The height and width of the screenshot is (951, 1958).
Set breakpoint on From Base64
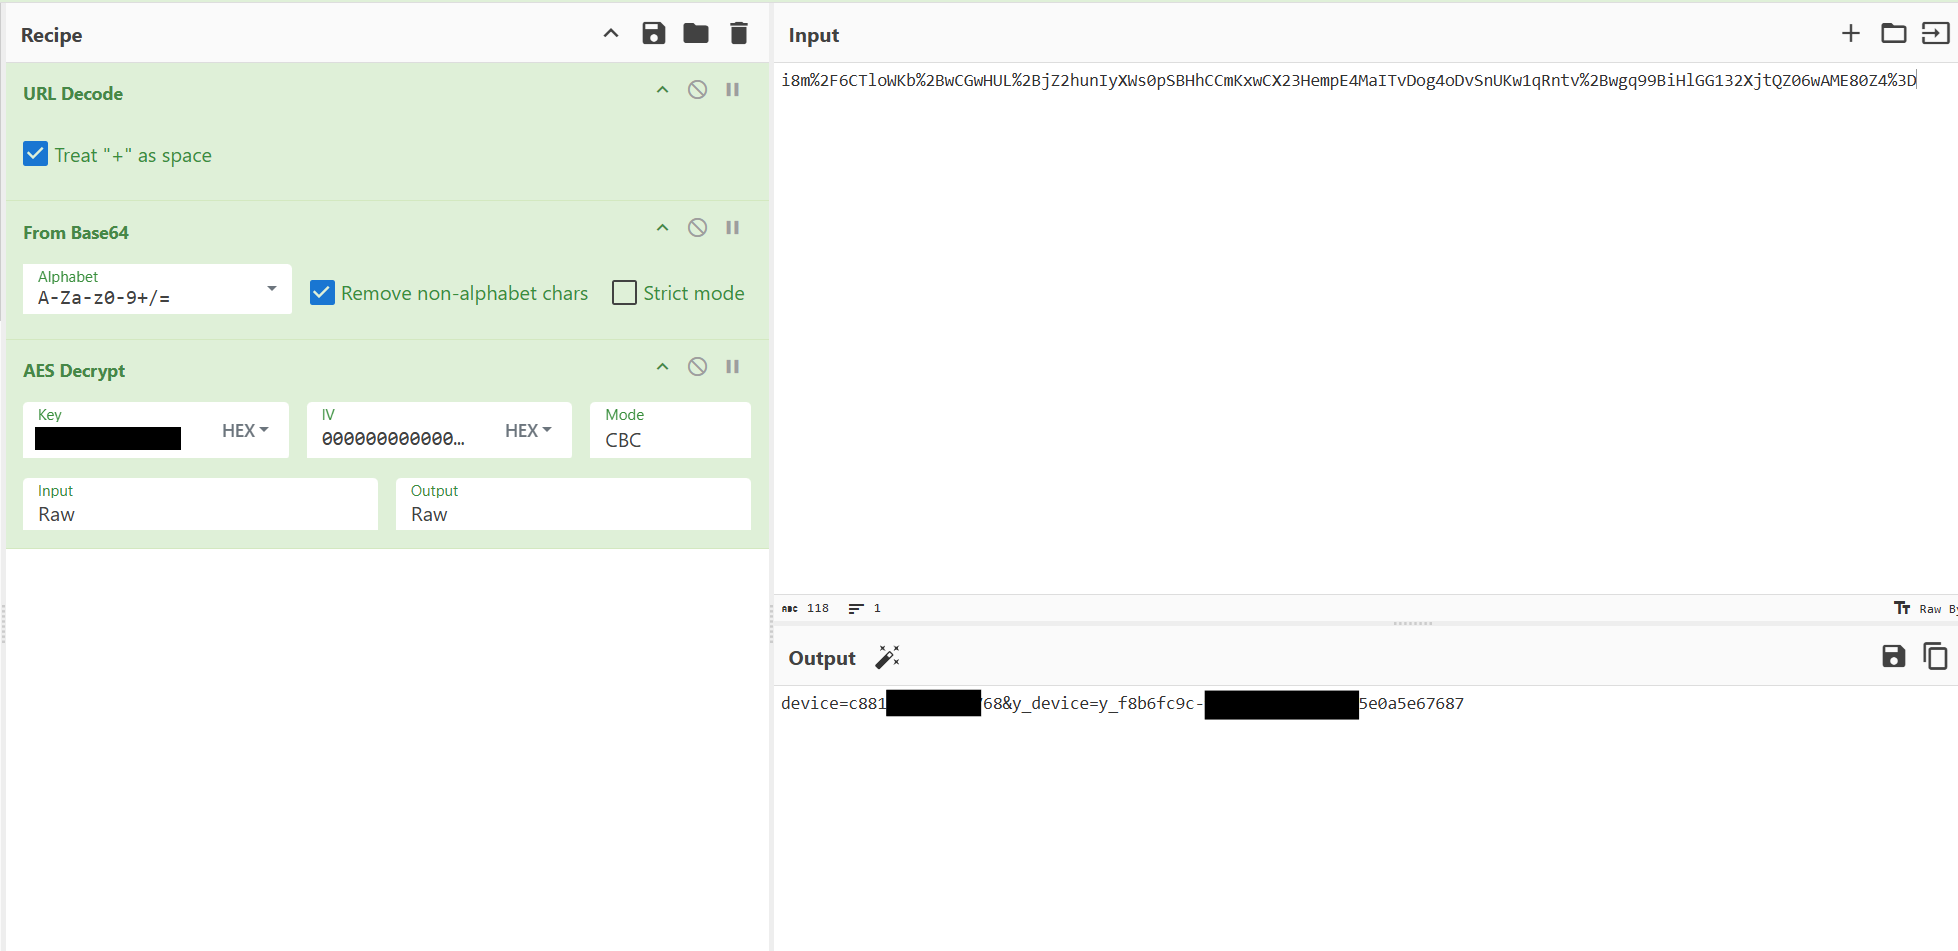(732, 228)
